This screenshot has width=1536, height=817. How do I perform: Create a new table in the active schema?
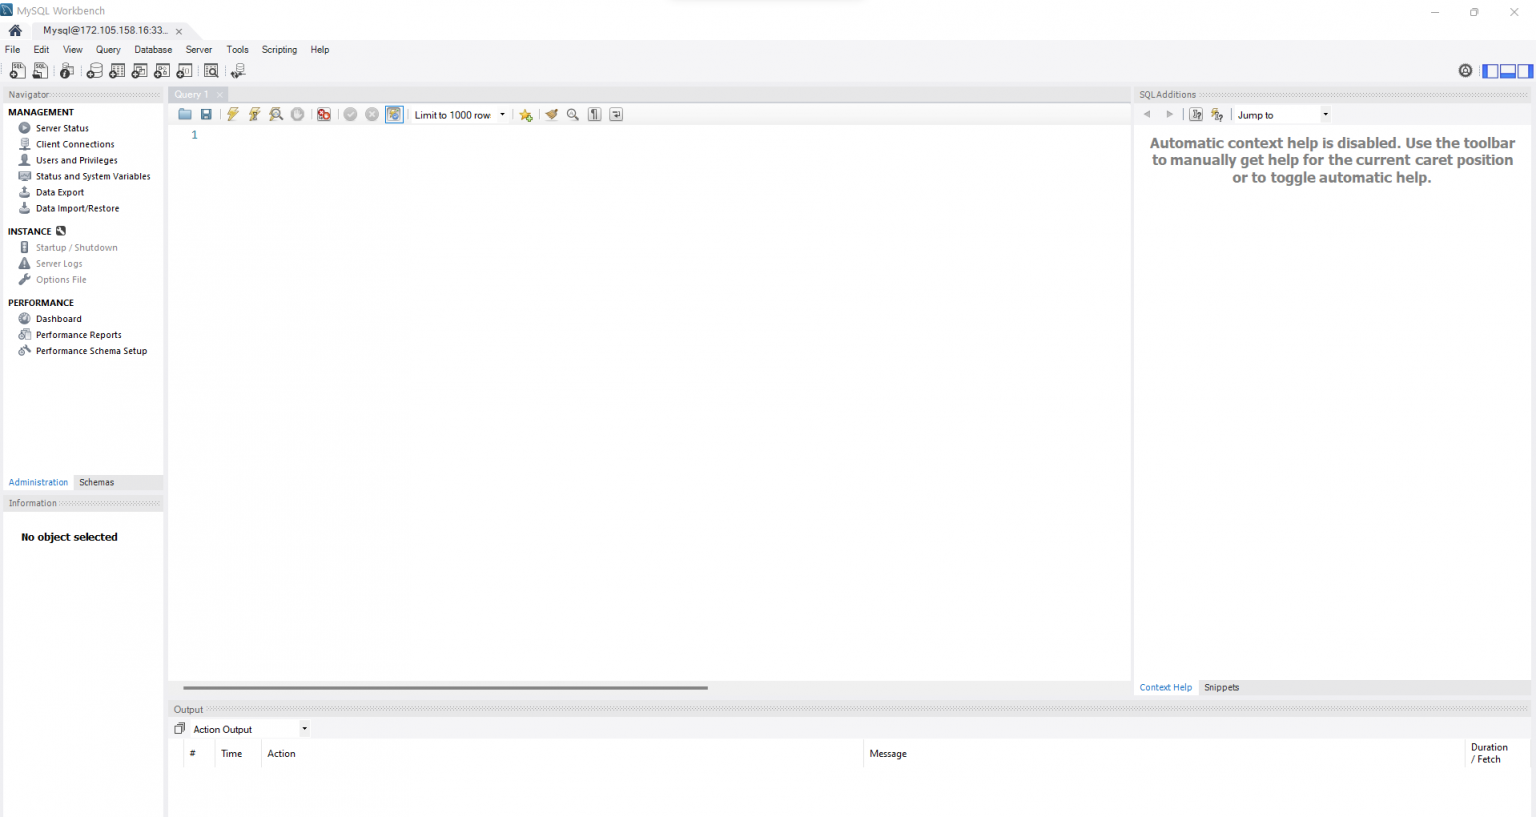117,70
